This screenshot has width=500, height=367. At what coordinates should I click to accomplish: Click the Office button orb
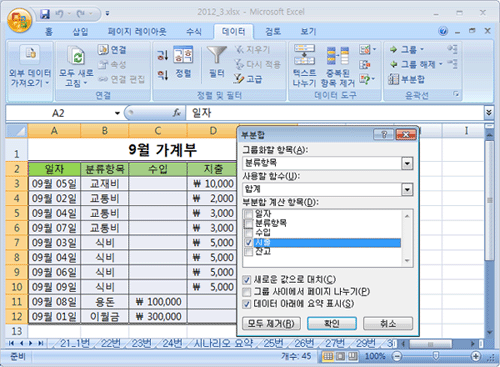19,20
